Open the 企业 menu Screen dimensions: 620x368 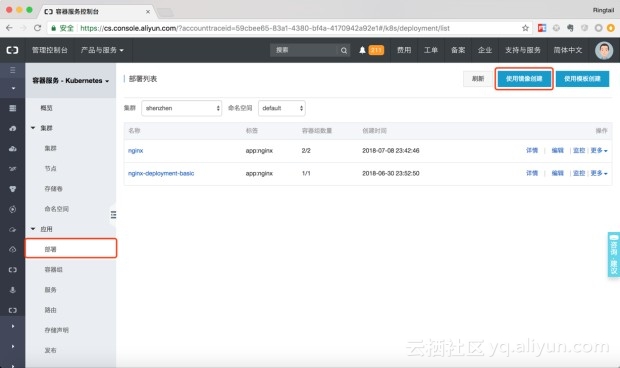[485, 50]
